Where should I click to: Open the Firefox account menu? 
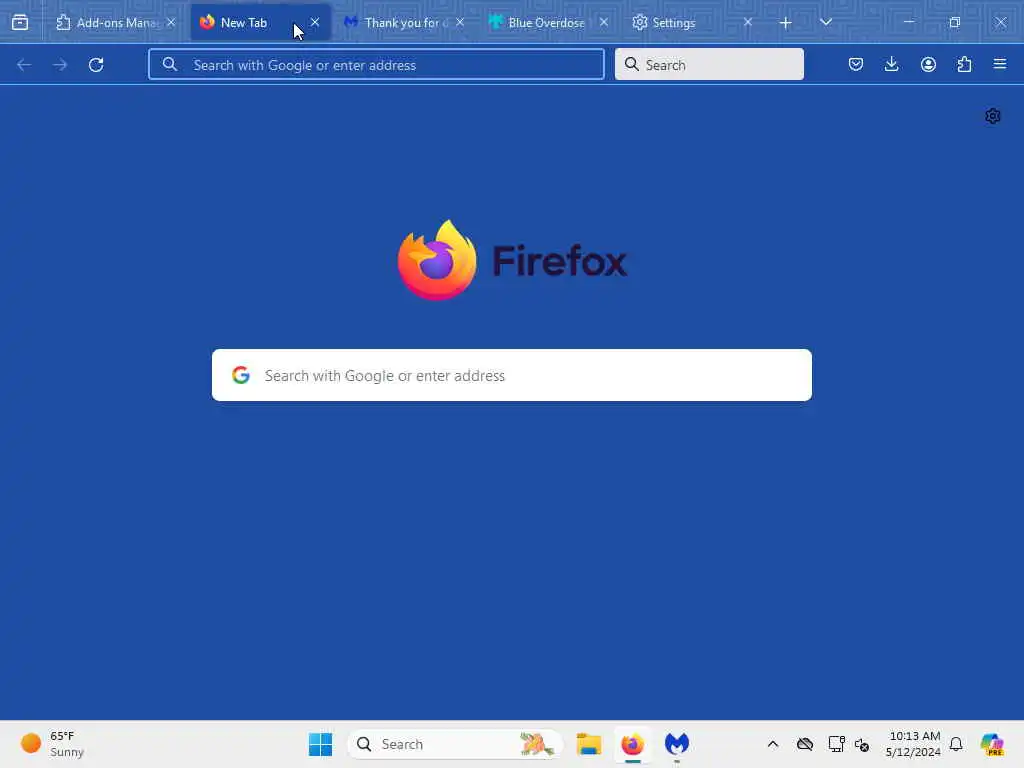[x=928, y=64]
